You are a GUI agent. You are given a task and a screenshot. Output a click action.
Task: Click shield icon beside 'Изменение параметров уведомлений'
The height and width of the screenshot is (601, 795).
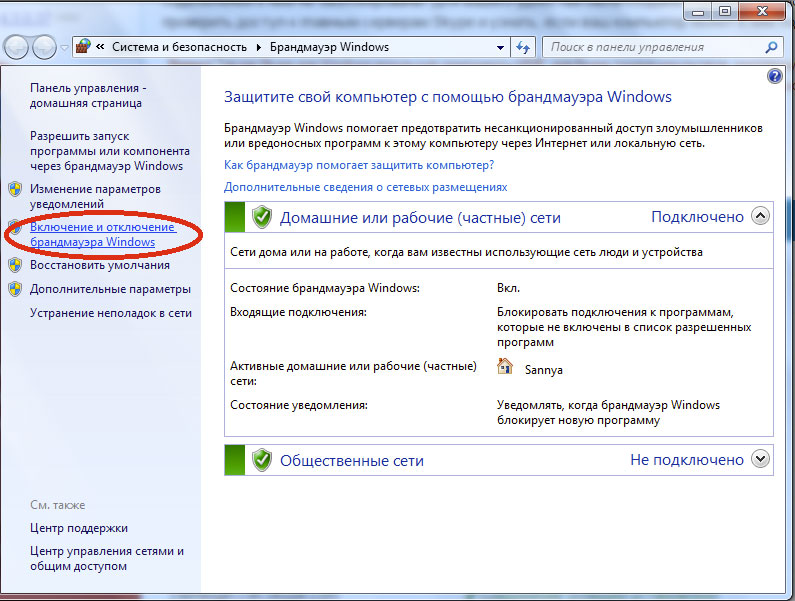(15, 189)
